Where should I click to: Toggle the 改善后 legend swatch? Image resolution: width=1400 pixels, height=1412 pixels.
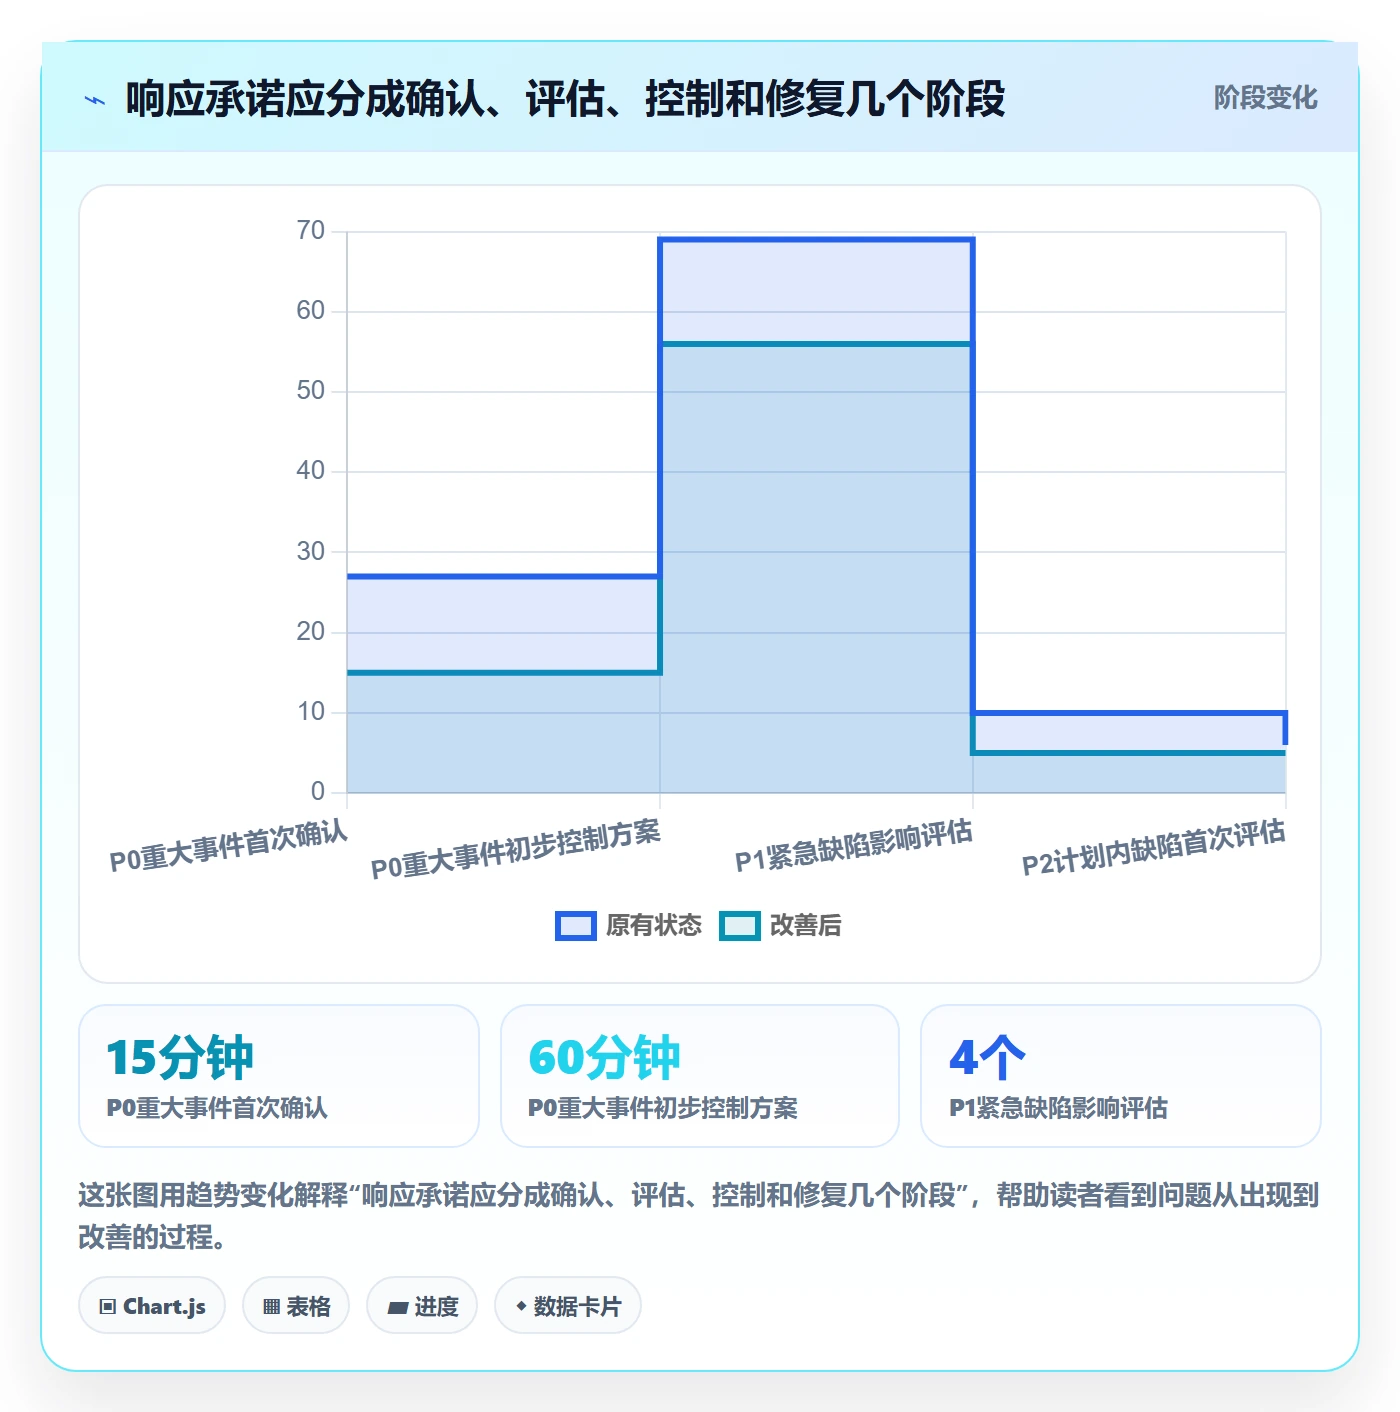(x=740, y=926)
